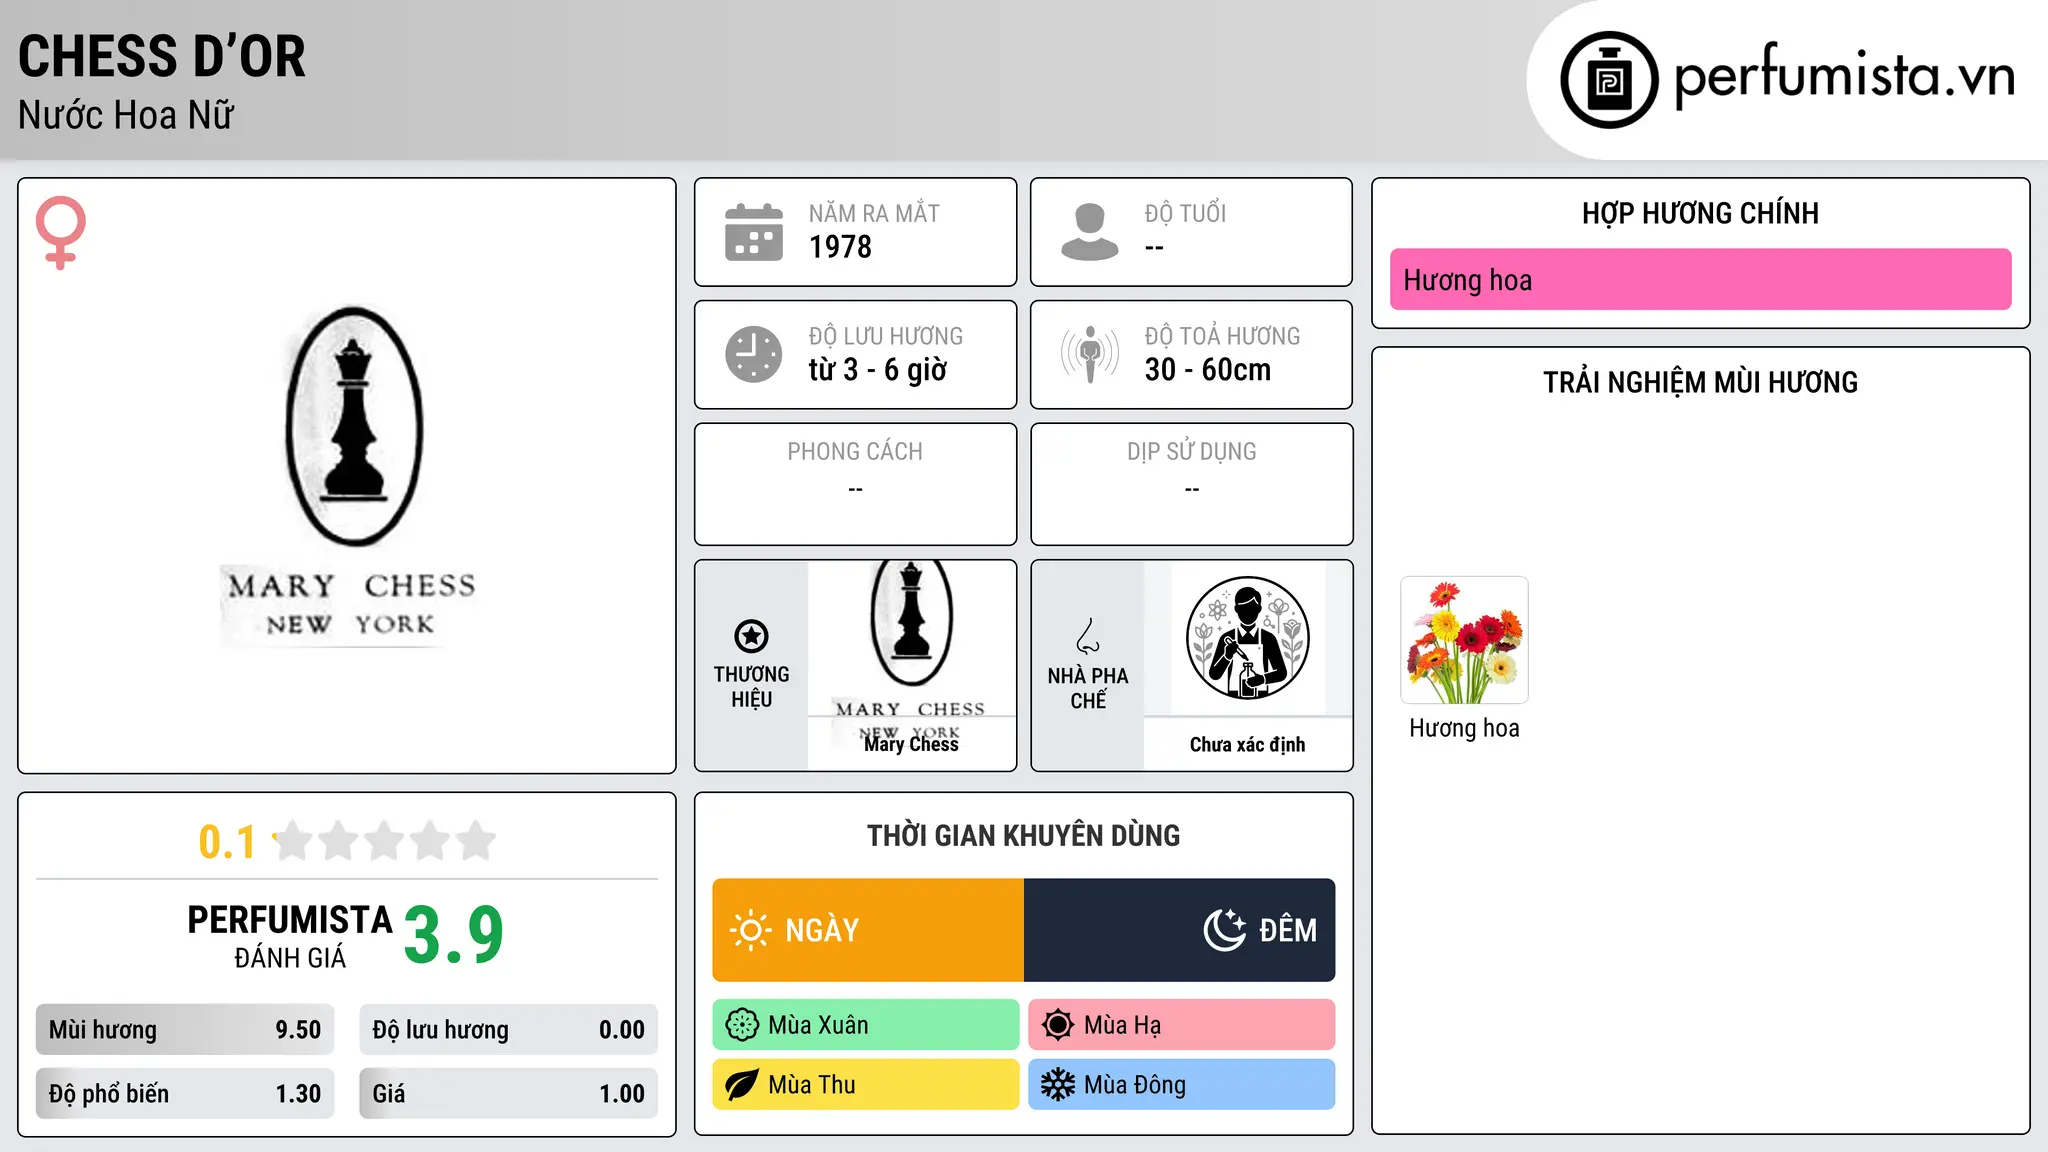Click the Độ phổ biến 1.30 score bar
This screenshot has width=2048, height=1152.
[185, 1094]
